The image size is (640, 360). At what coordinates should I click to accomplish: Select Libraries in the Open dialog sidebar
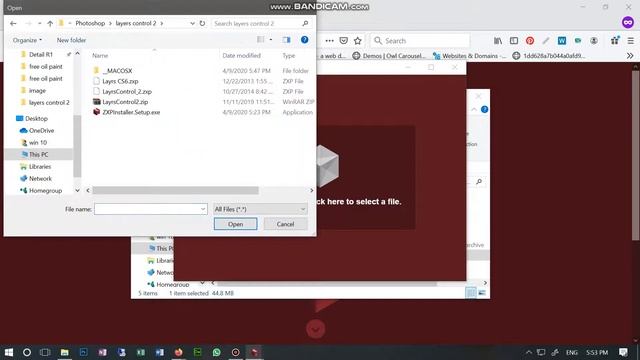(40, 167)
